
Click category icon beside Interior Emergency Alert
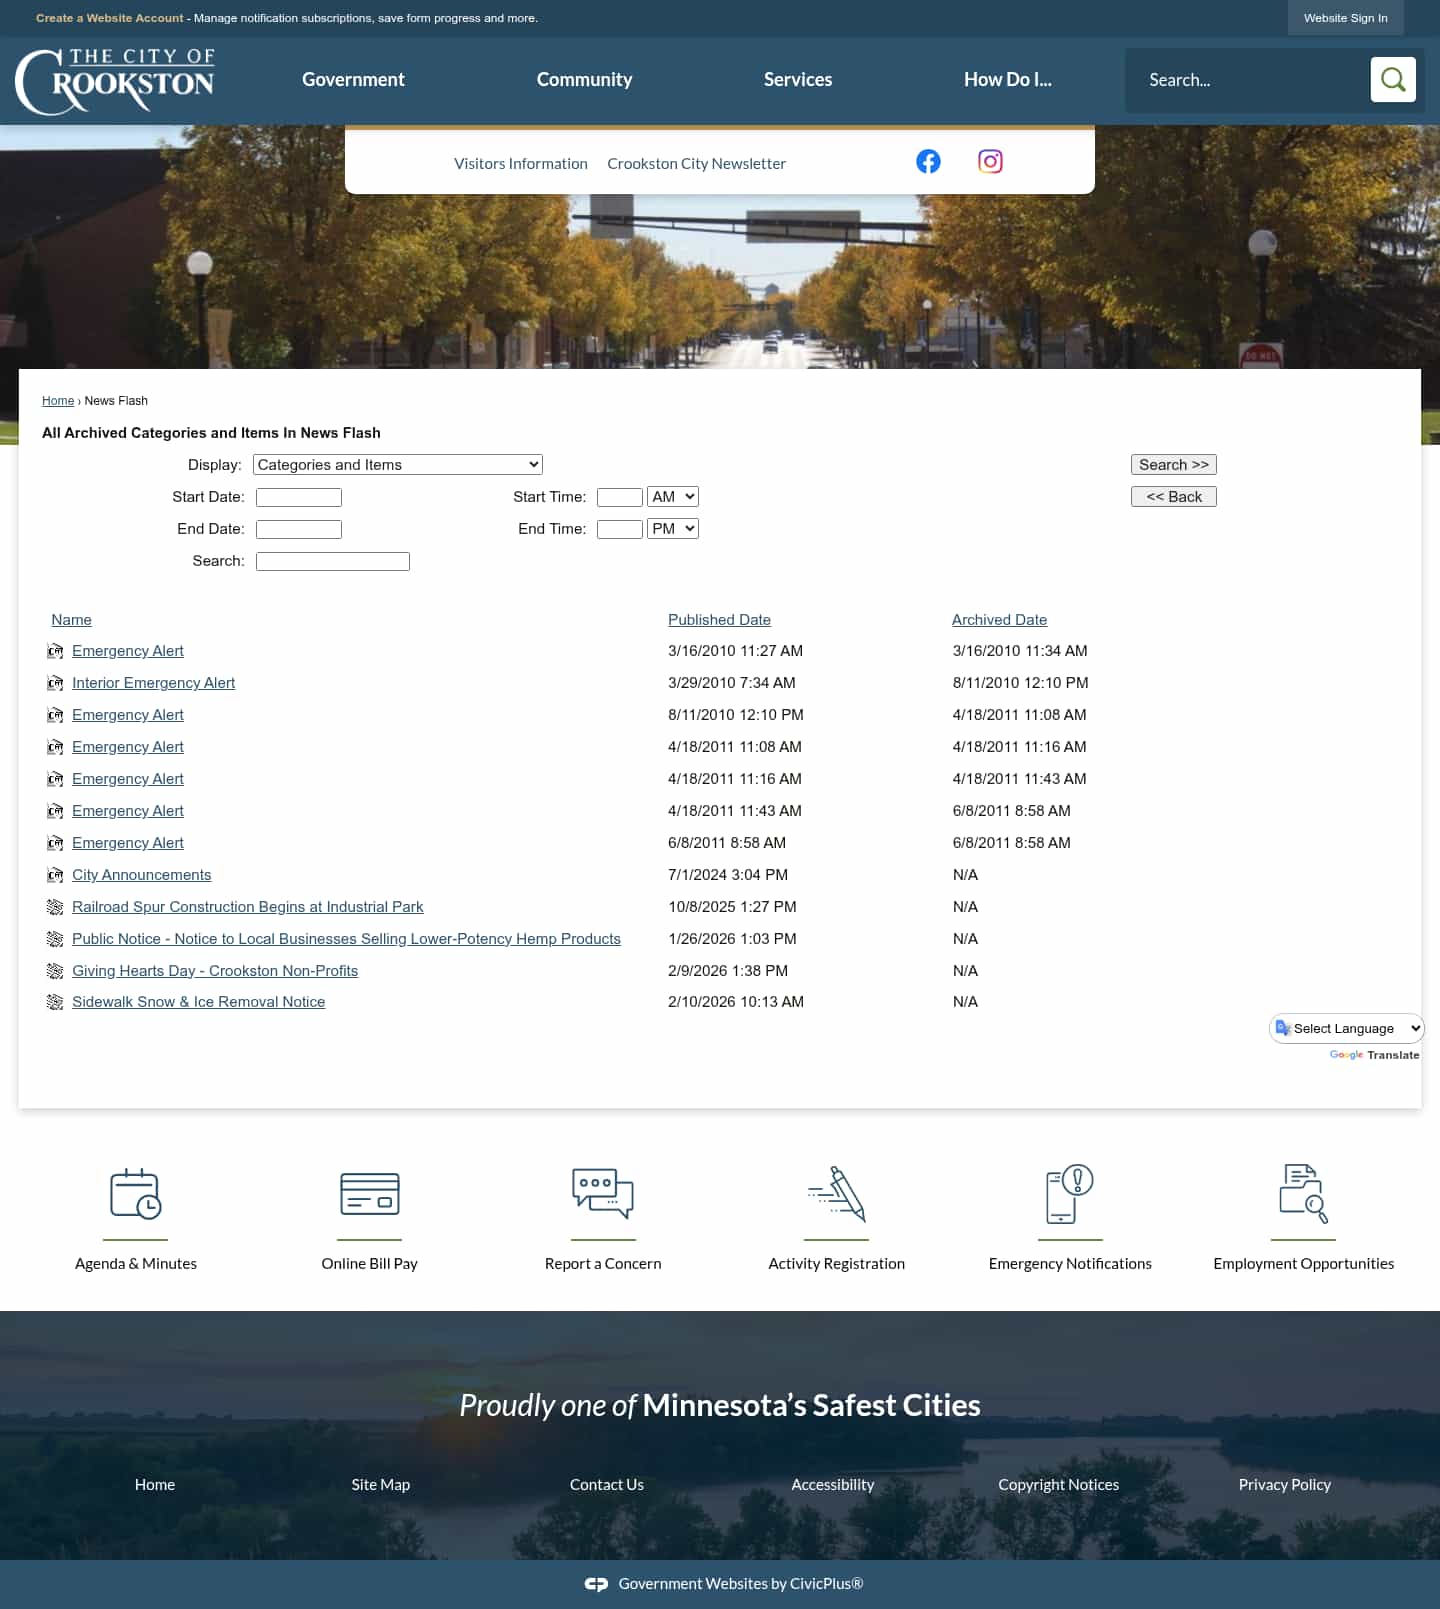tap(55, 683)
